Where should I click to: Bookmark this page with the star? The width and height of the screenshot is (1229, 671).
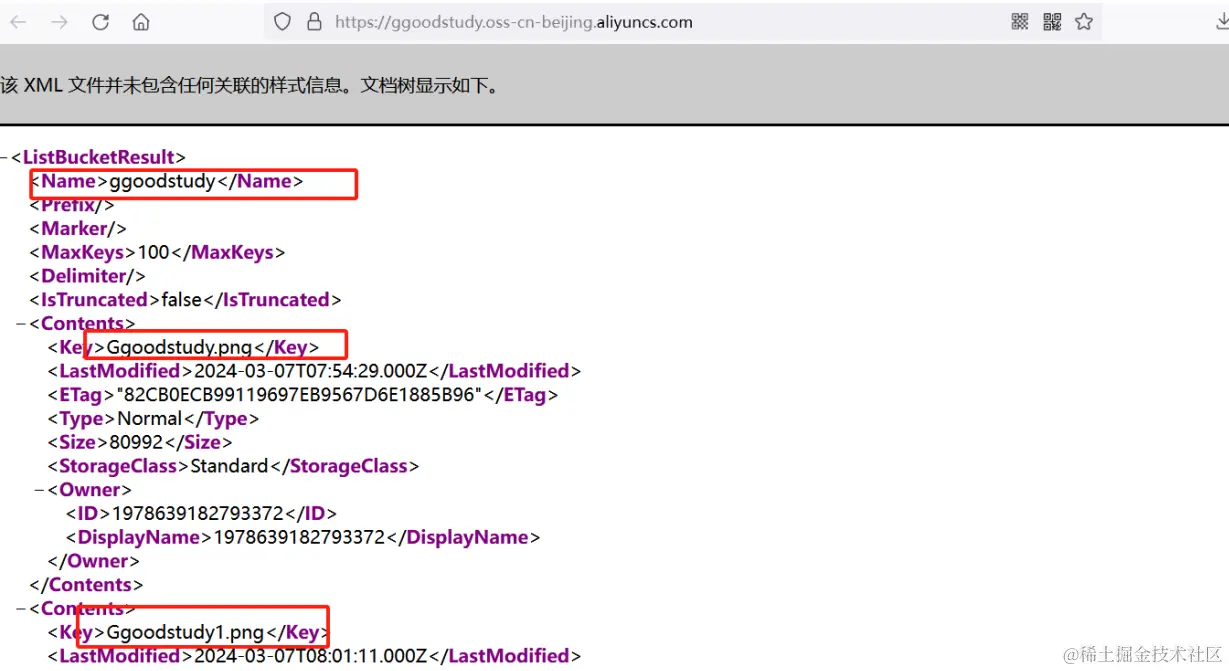(x=1084, y=22)
